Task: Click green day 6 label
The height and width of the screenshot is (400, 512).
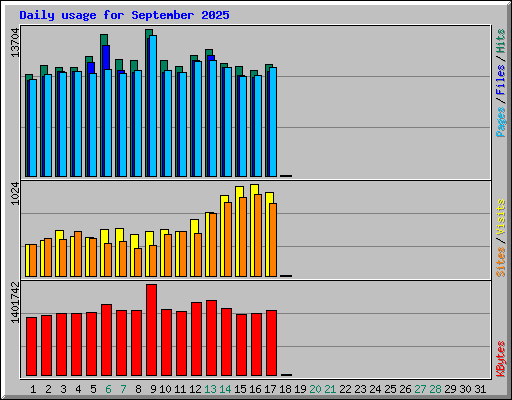Action: [108, 389]
